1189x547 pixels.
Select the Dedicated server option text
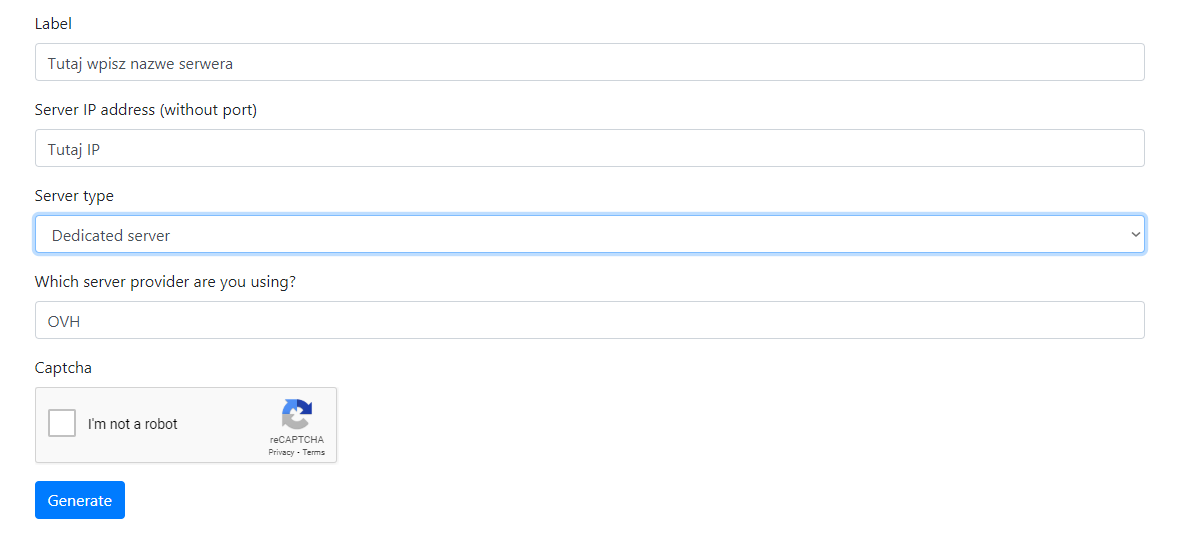111,236
